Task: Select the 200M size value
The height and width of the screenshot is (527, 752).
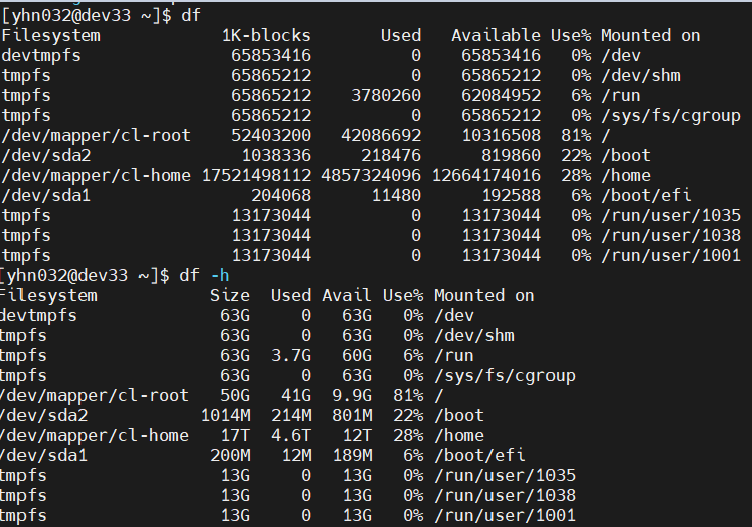Action: pyautogui.click(x=230, y=456)
